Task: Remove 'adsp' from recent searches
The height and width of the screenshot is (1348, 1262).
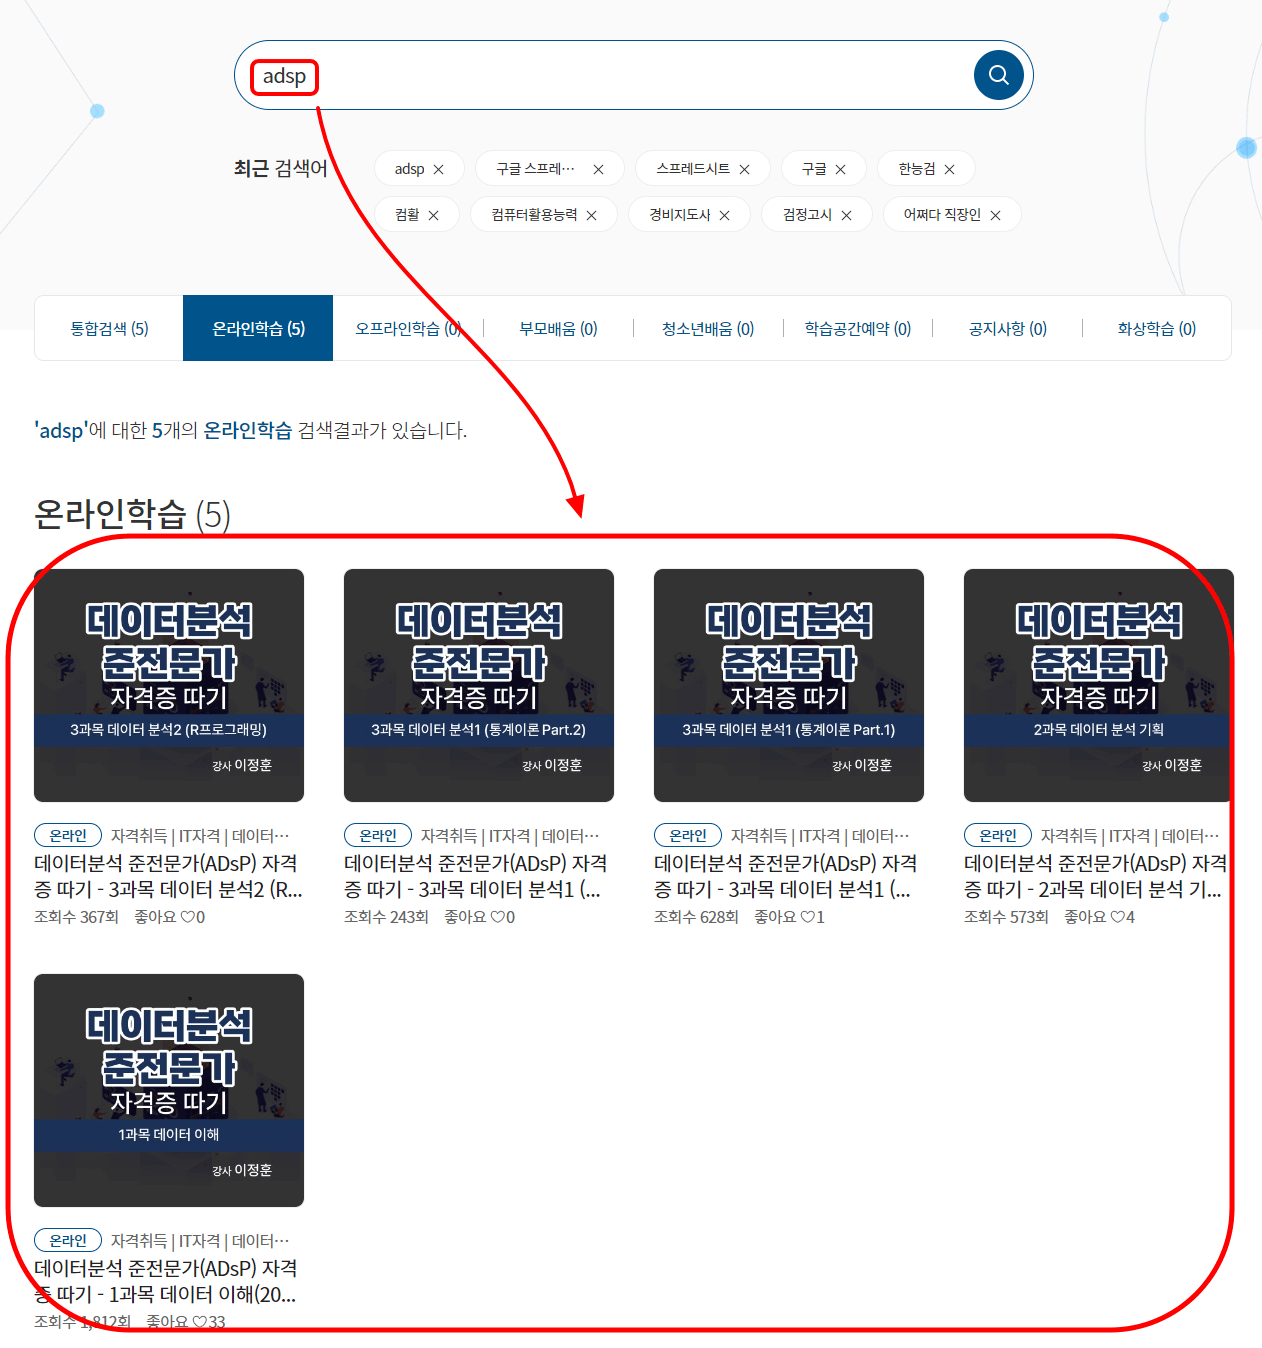Action: click(438, 169)
